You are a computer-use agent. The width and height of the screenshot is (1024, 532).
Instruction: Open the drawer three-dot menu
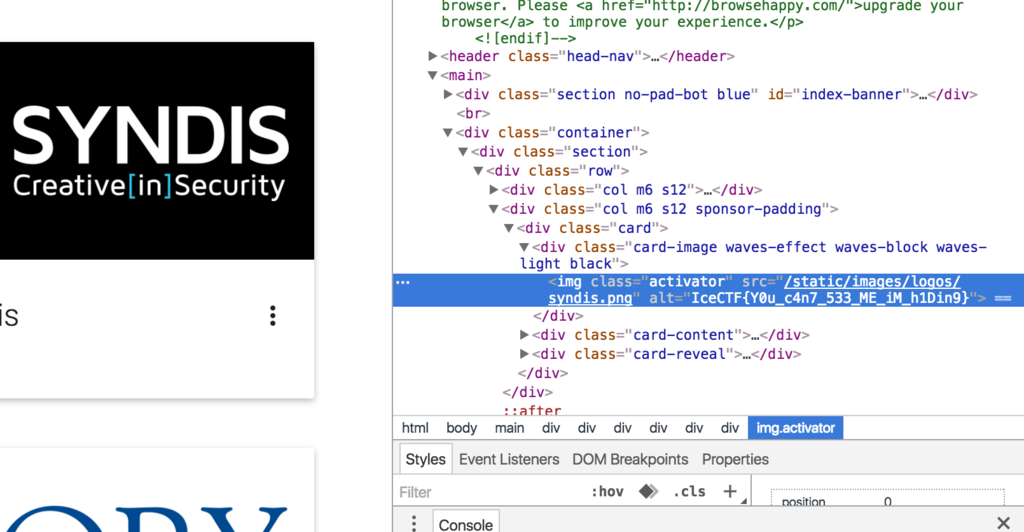pos(413,523)
